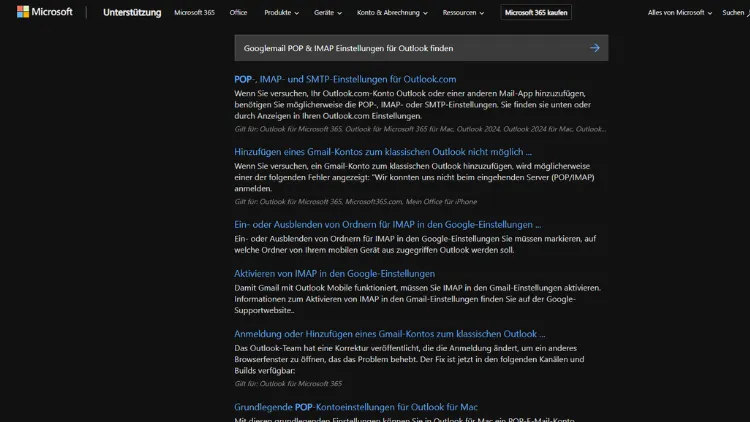Click the Microsoft 365 kaufen button

536,12
